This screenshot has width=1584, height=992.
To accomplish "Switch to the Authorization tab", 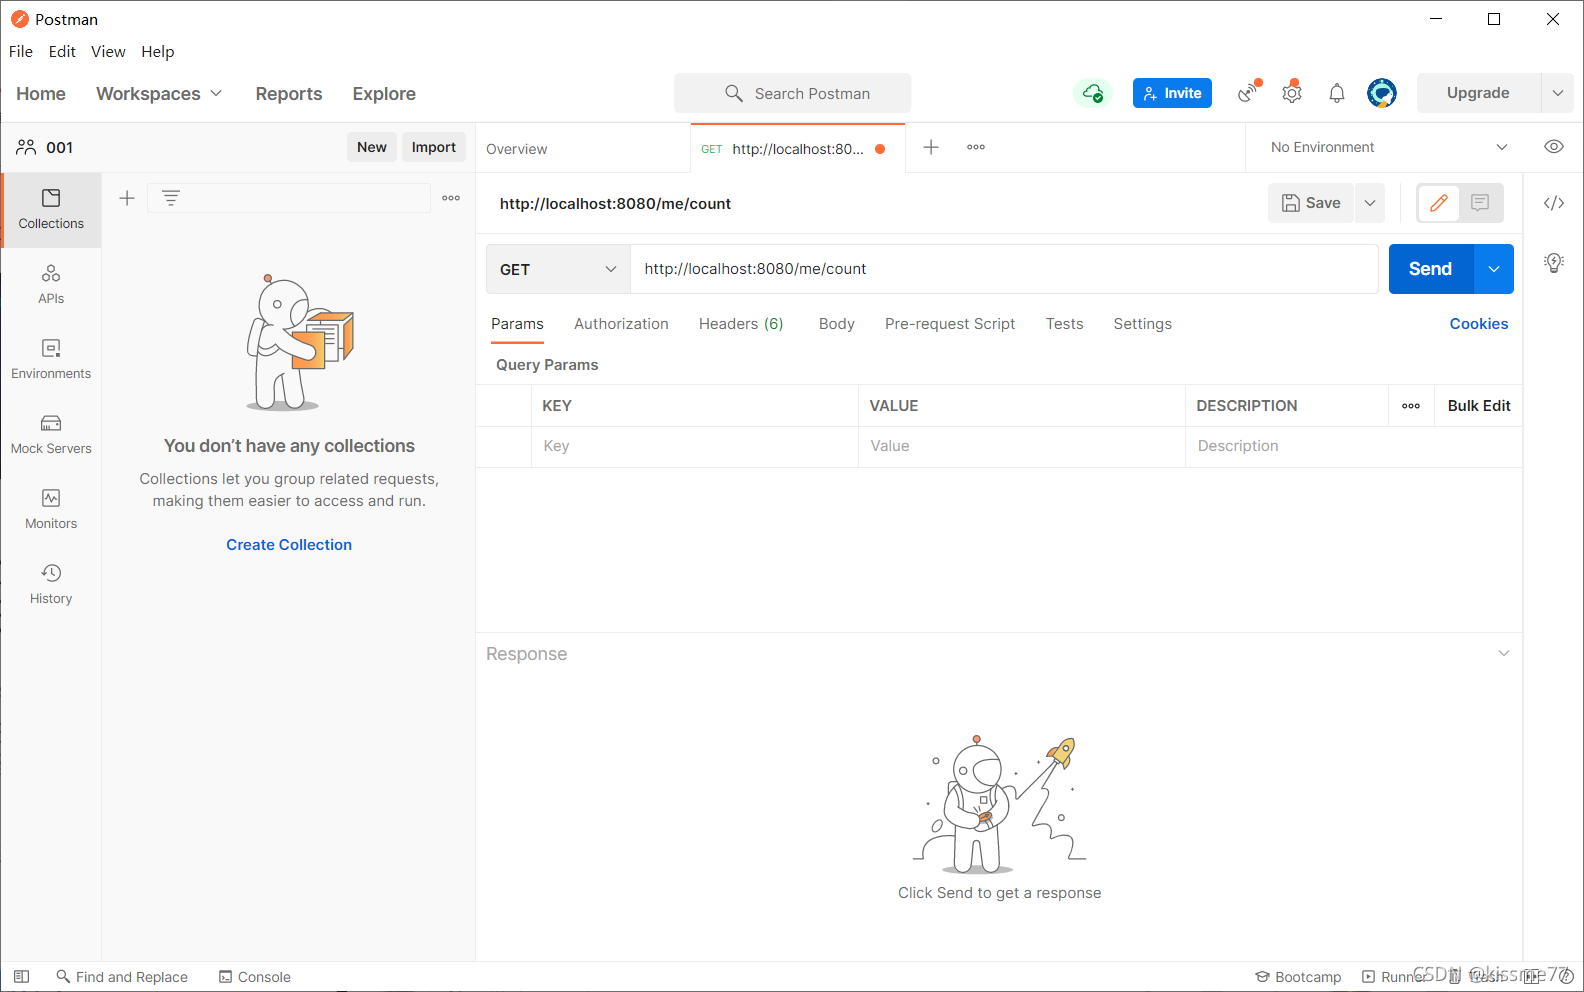I will click(621, 324).
